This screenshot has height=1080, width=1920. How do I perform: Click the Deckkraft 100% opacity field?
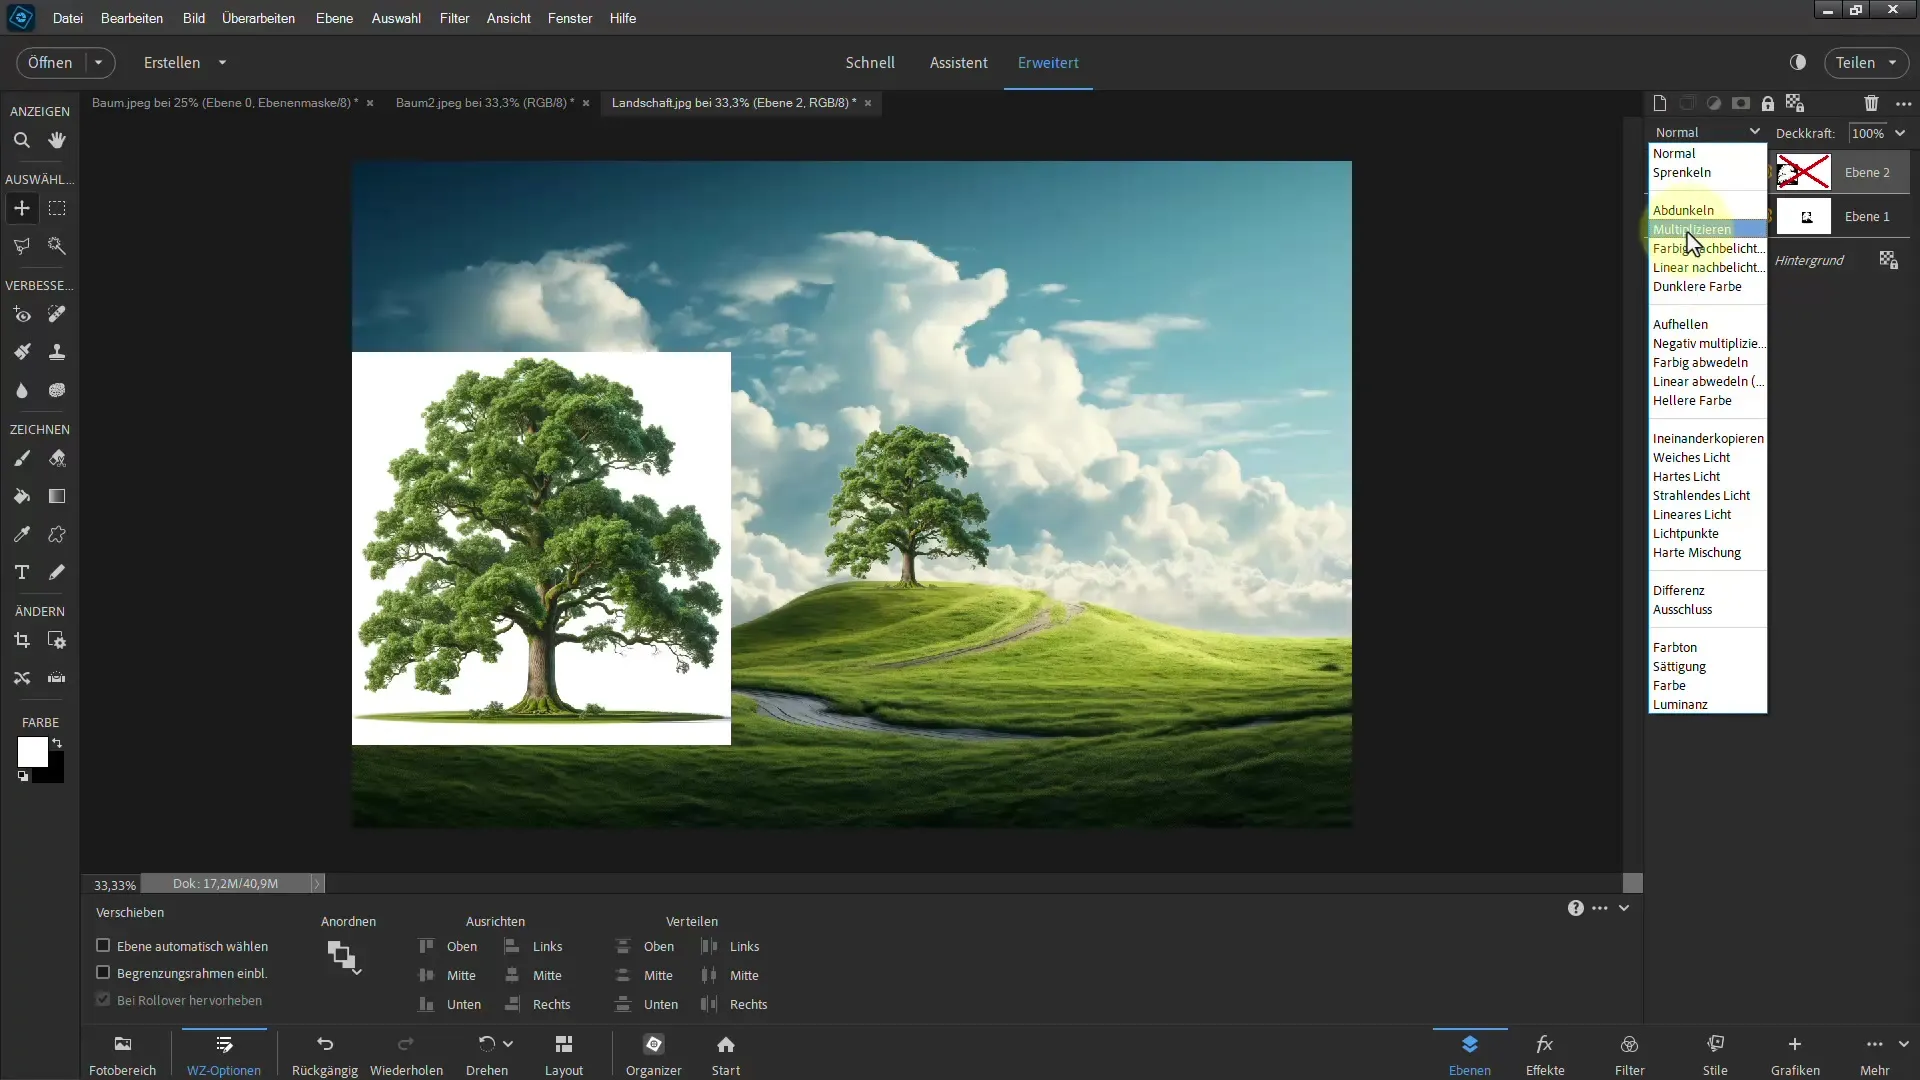pyautogui.click(x=1868, y=132)
